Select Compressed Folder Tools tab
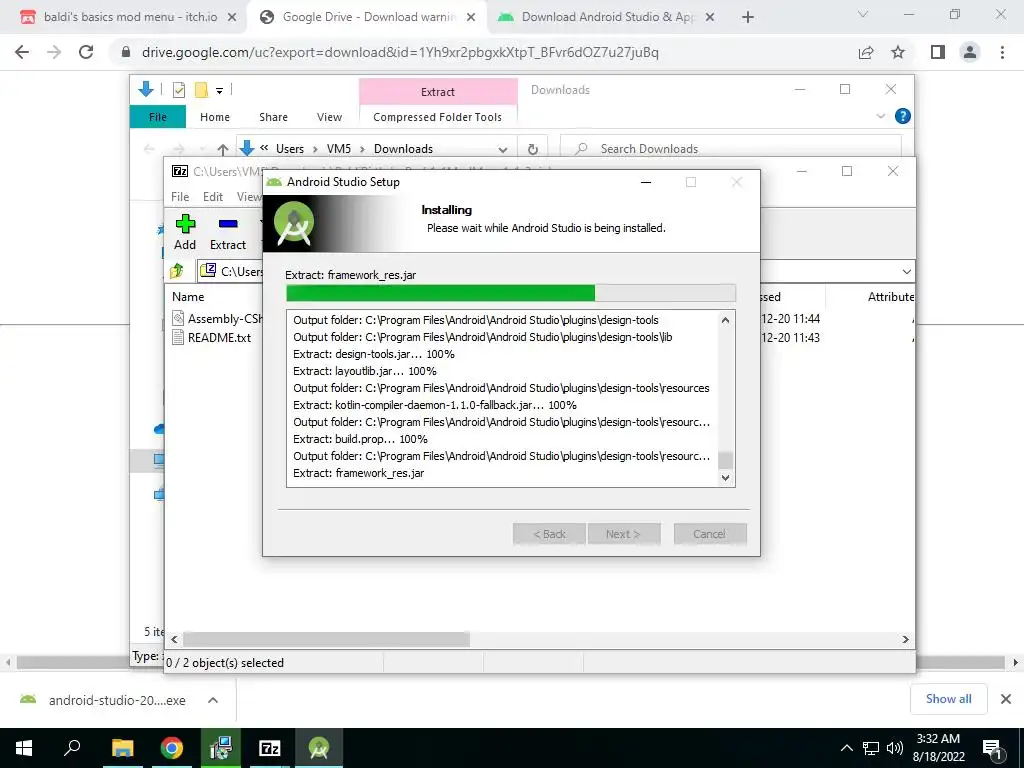This screenshot has height=768, width=1024. tap(438, 117)
